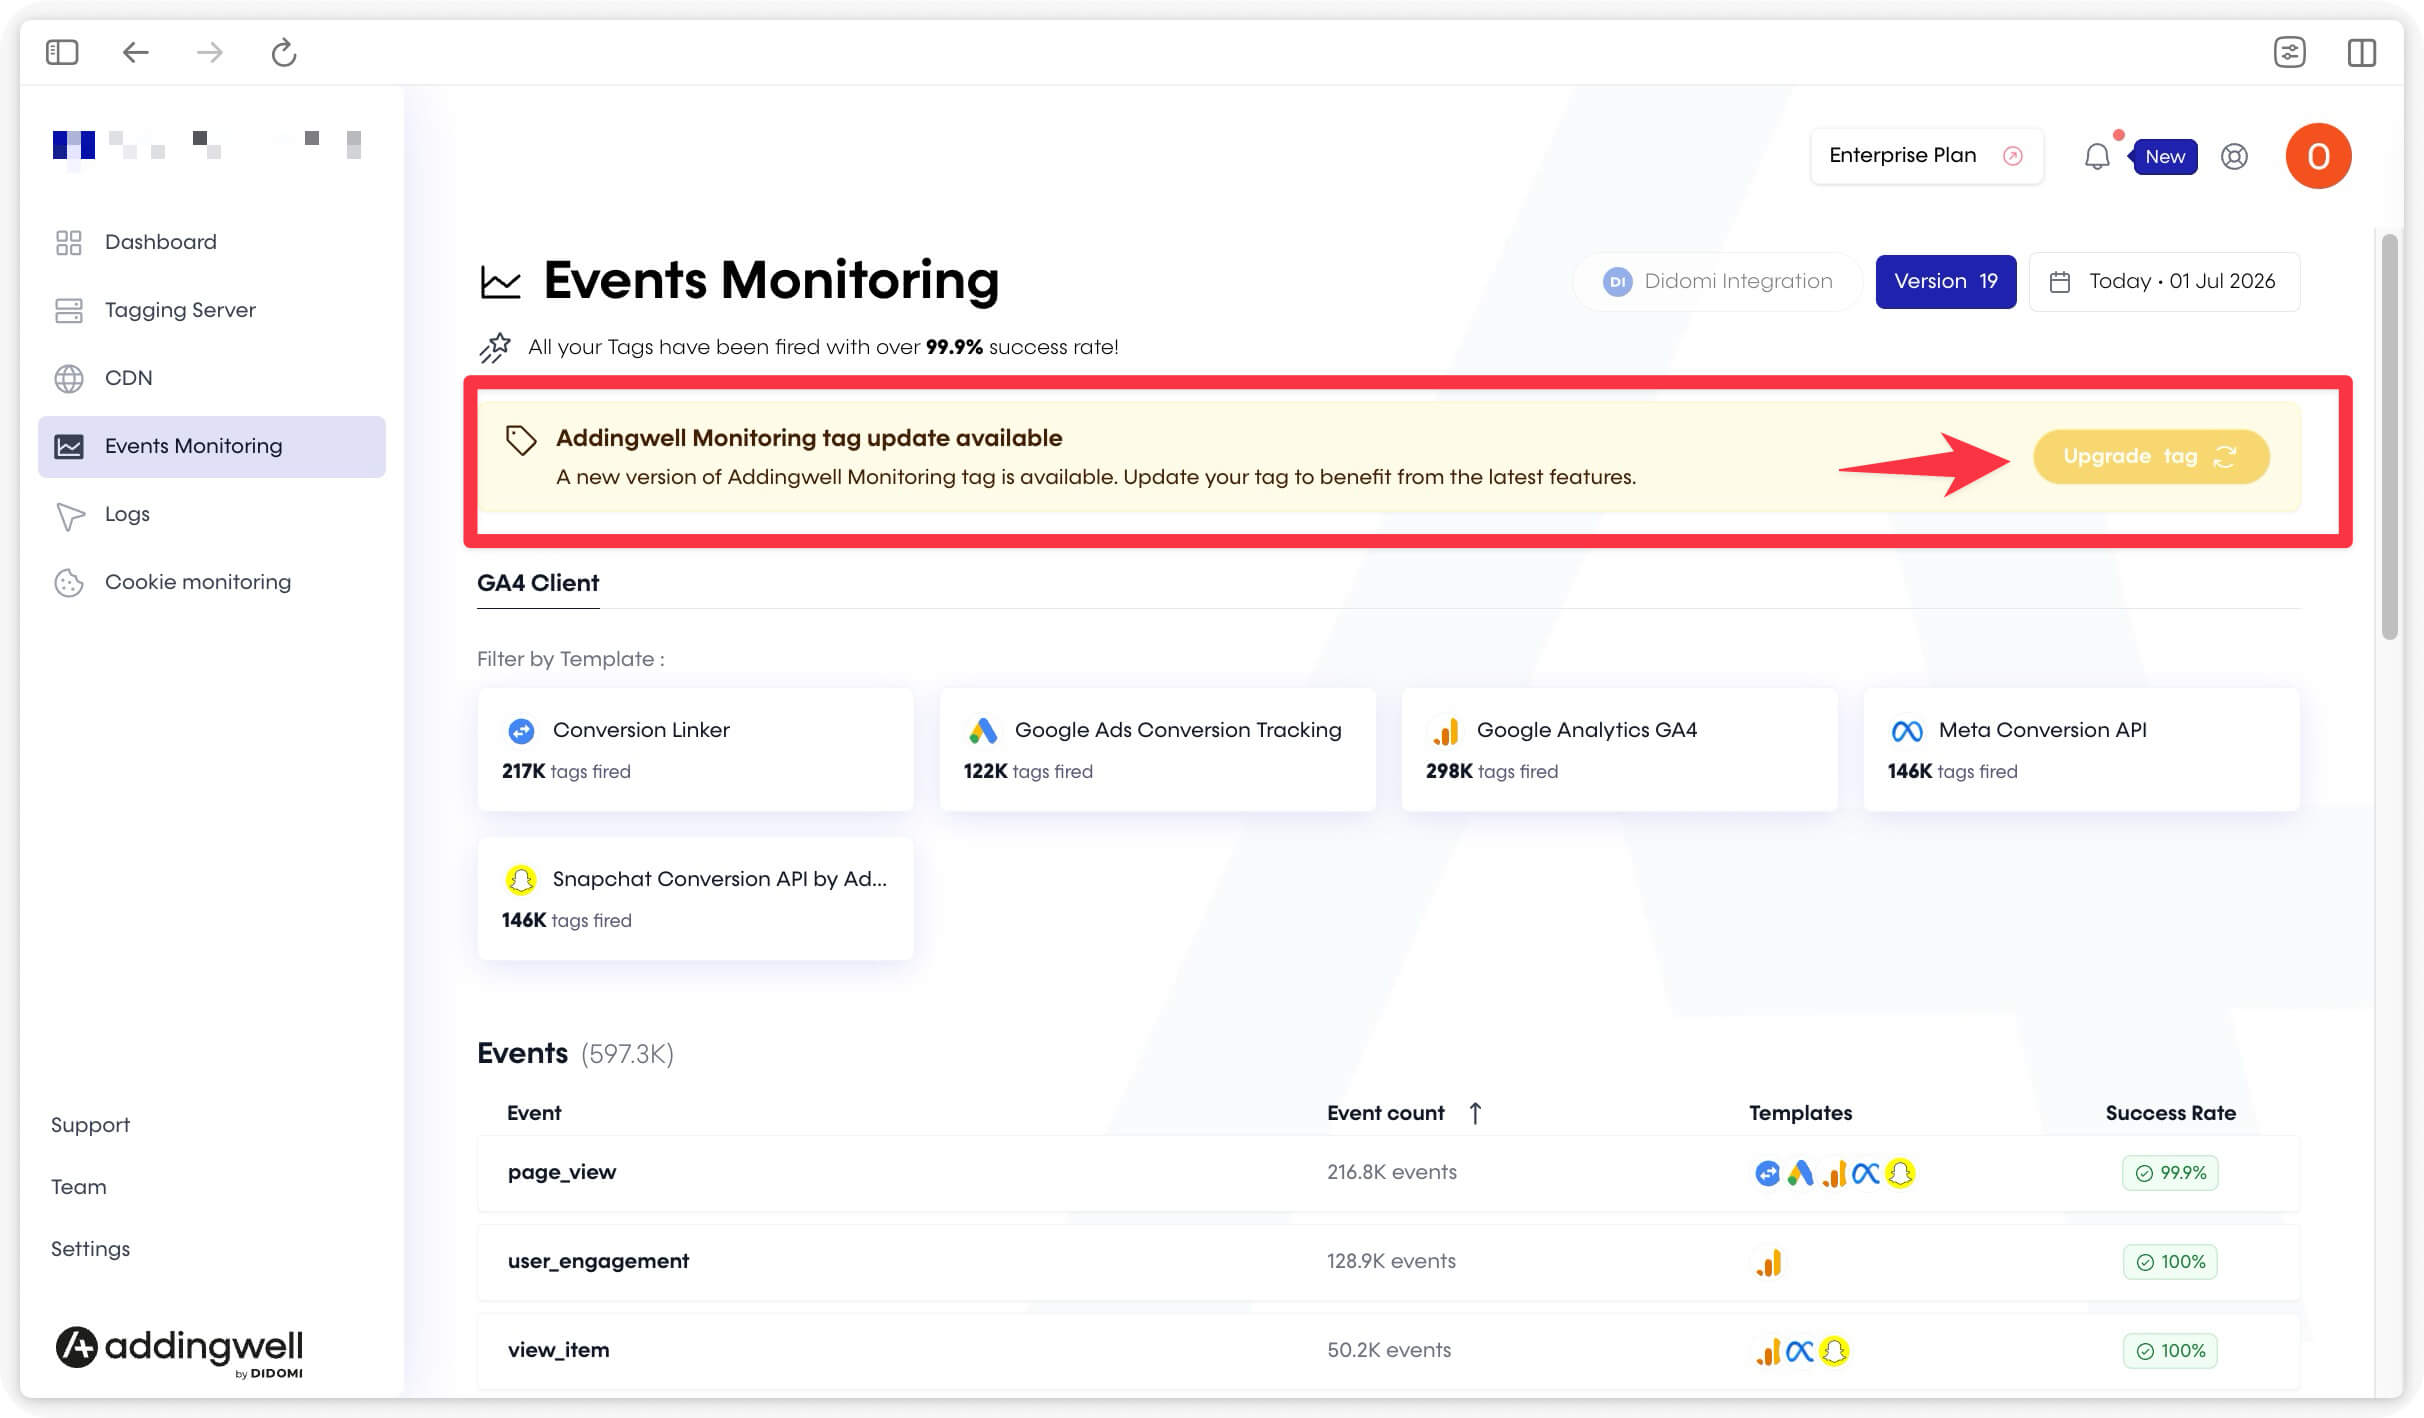Click Meta icon in view_item row
Screen dimensions: 2424x1418
tap(1800, 1351)
